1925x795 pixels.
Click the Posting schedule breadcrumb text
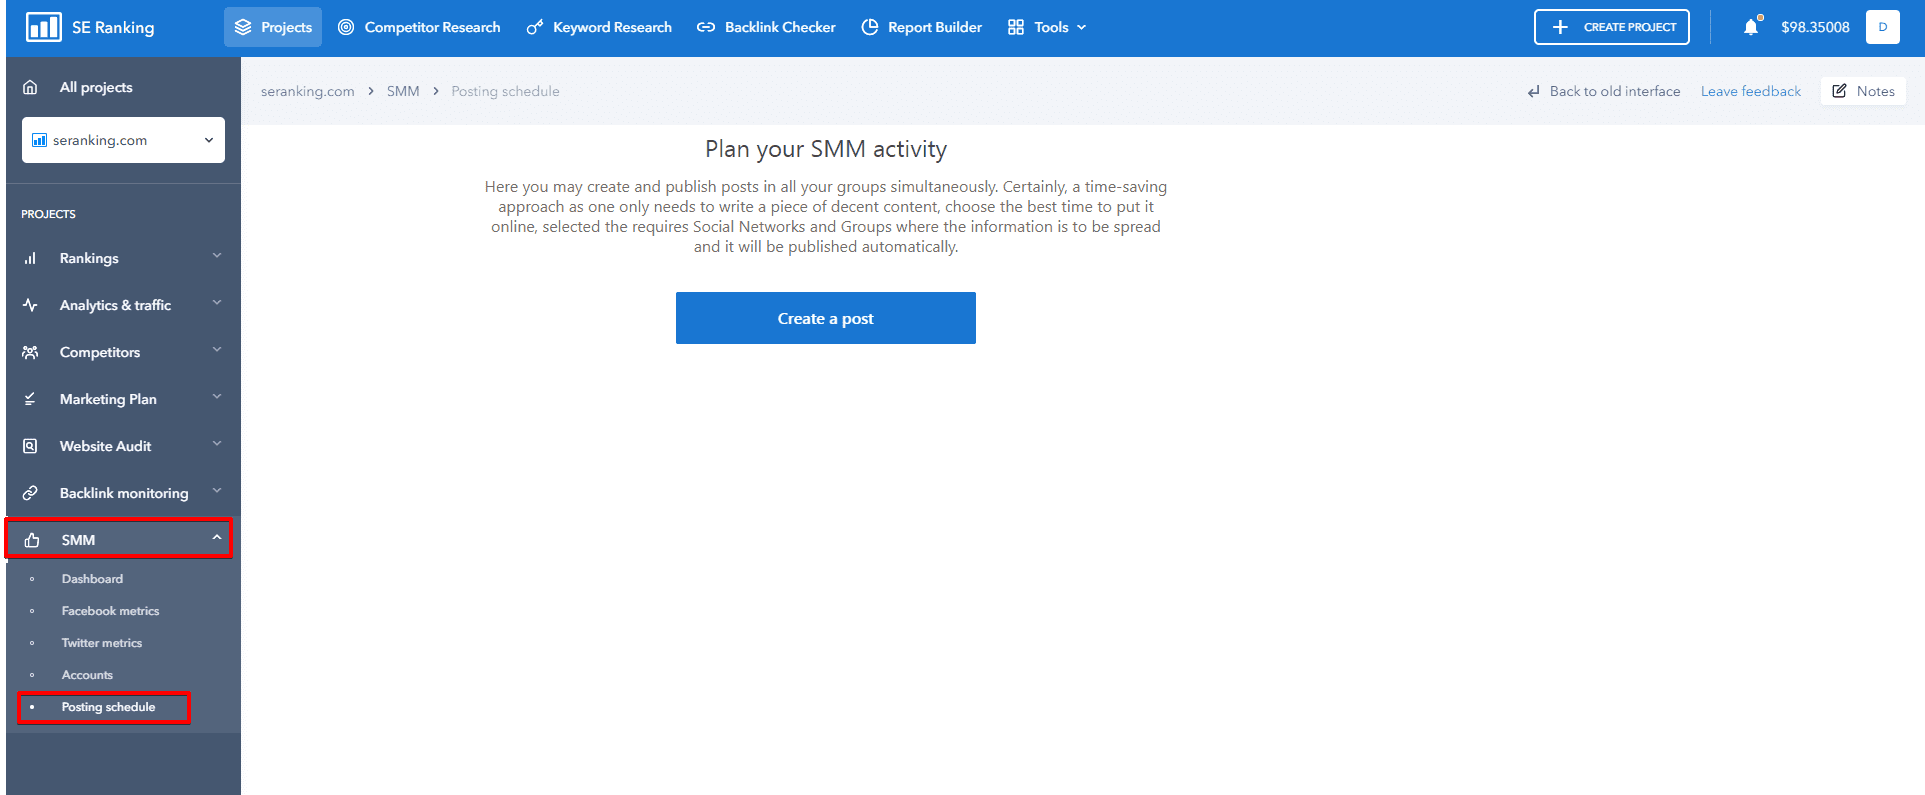click(x=505, y=91)
